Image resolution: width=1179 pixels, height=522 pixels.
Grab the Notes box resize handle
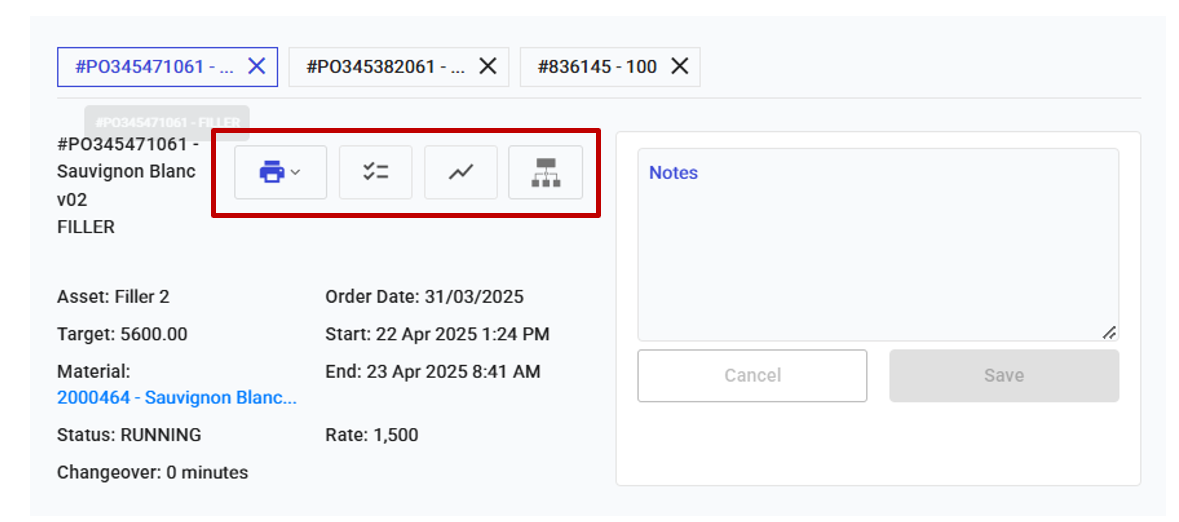(1109, 333)
